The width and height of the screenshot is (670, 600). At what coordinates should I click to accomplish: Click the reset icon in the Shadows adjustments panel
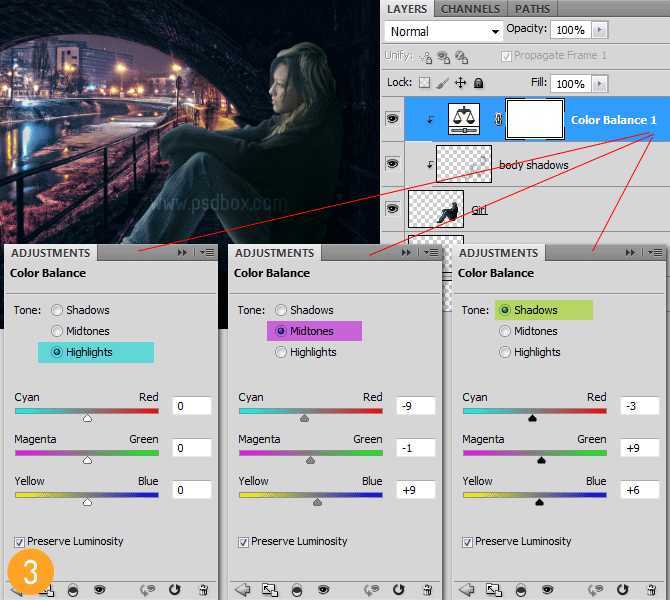(x=623, y=591)
